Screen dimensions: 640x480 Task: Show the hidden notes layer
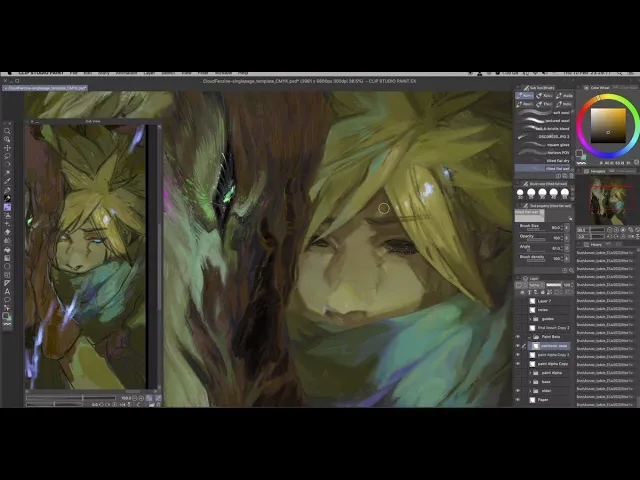(x=518, y=310)
